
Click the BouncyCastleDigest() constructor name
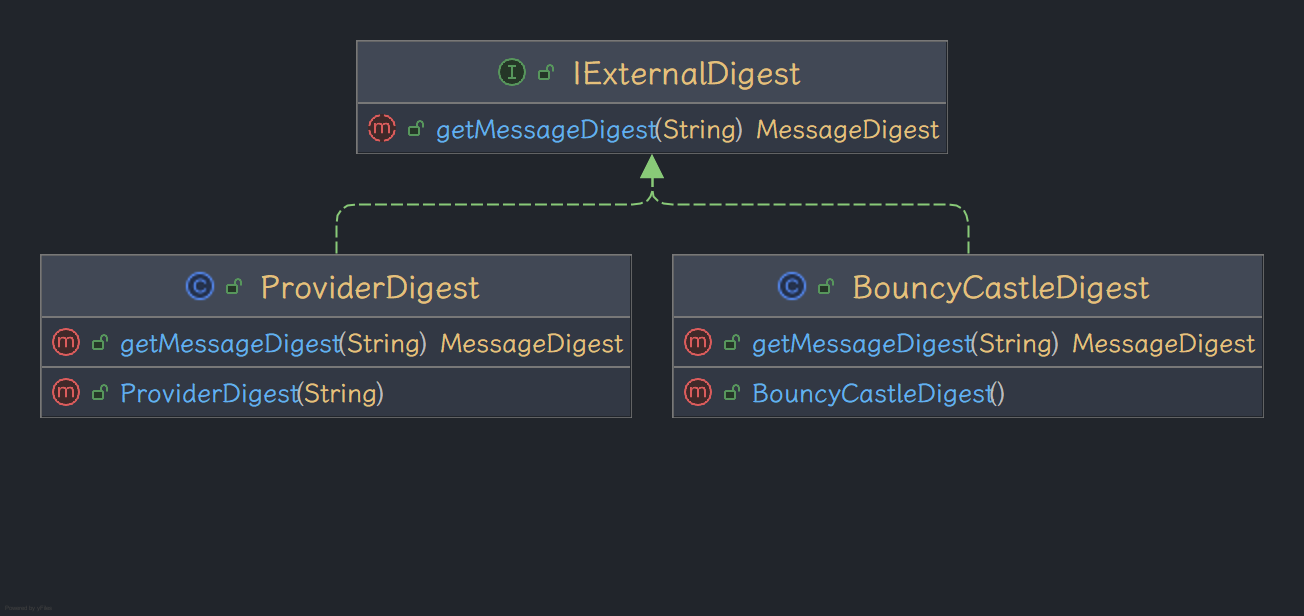(x=871, y=394)
